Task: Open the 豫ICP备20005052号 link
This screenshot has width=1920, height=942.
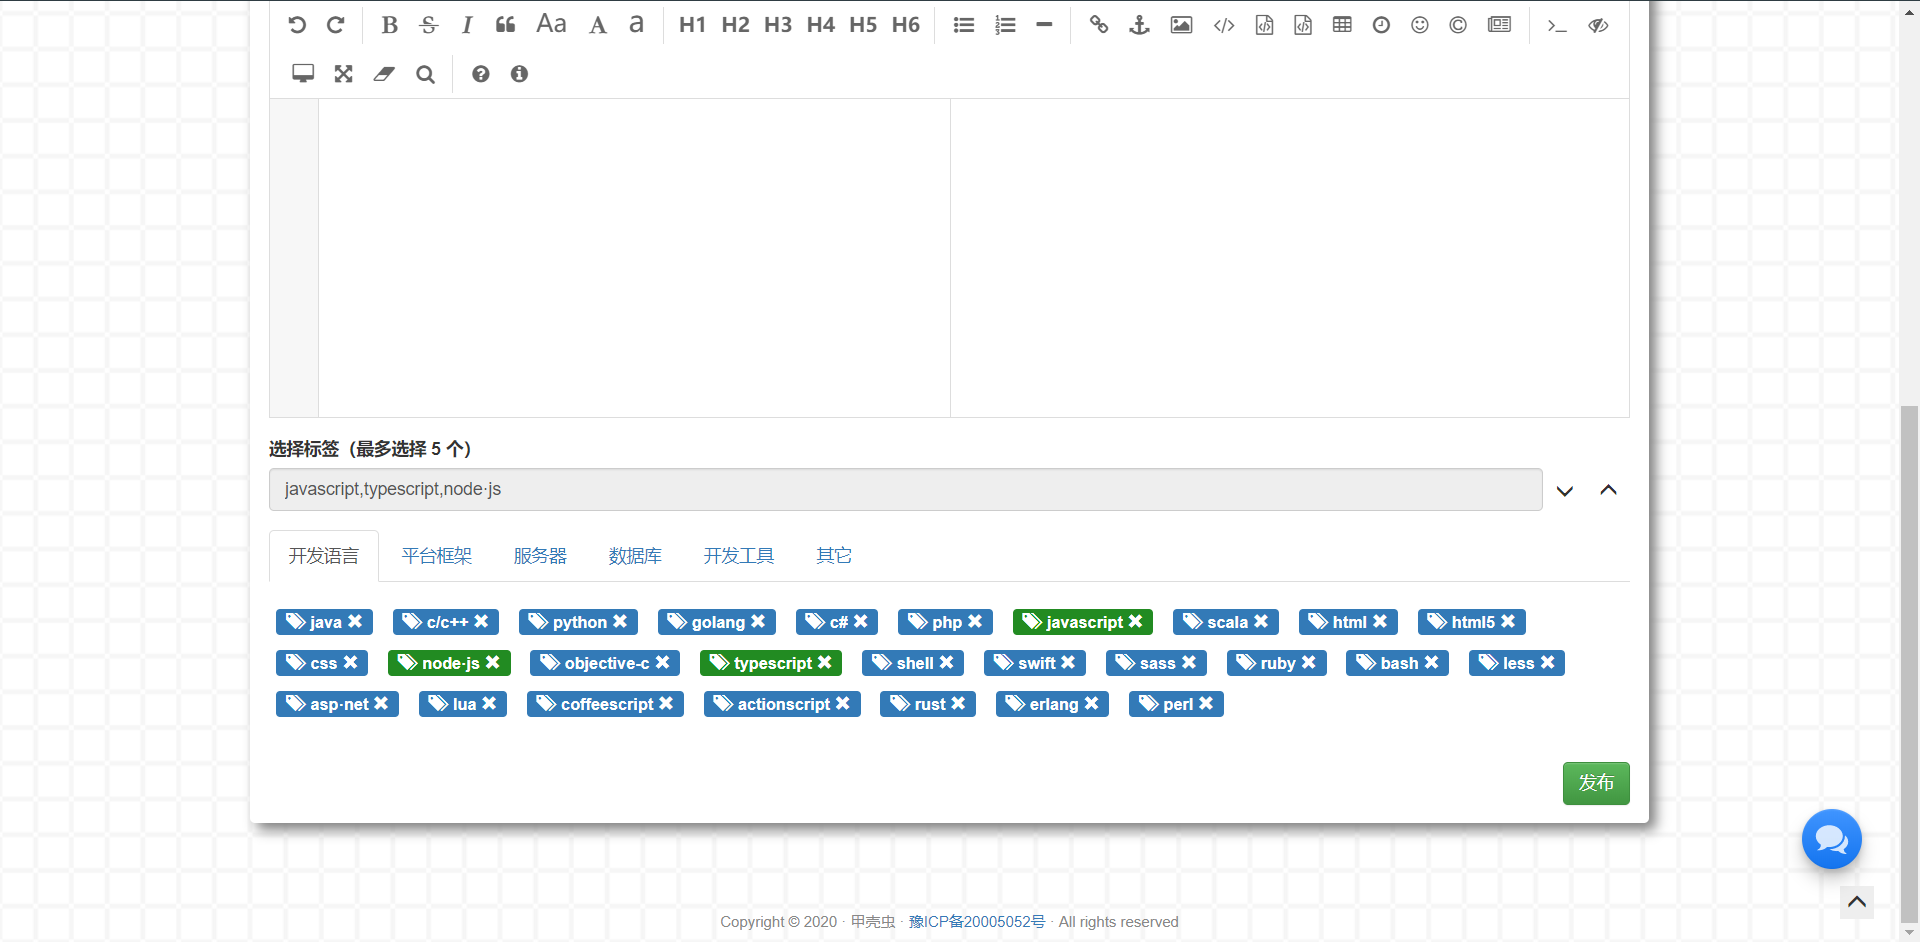Action: pos(977,922)
